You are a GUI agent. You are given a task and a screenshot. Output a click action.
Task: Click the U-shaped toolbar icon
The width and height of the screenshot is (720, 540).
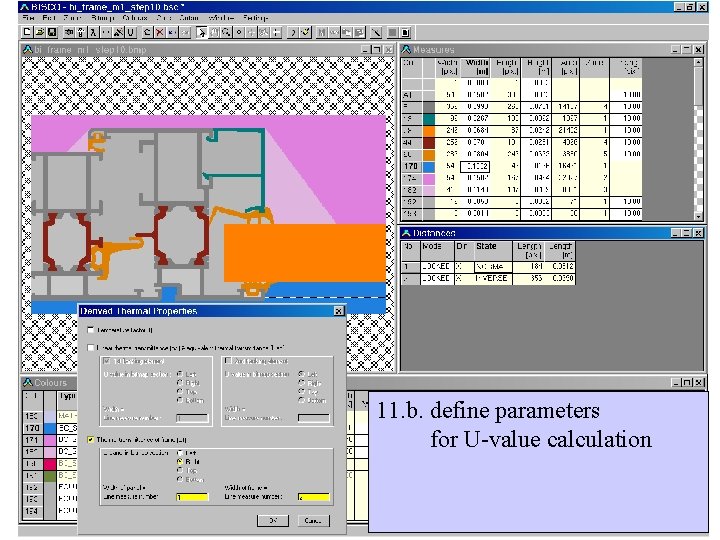[x=131, y=32]
